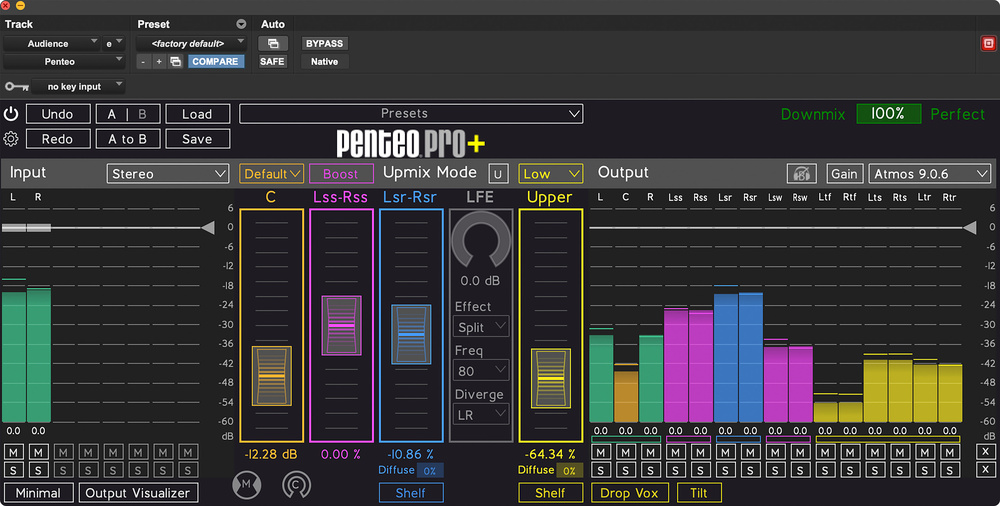Toggle the Tilt button
Viewport: 1000px width, 506px height.
tap(699, 493)
